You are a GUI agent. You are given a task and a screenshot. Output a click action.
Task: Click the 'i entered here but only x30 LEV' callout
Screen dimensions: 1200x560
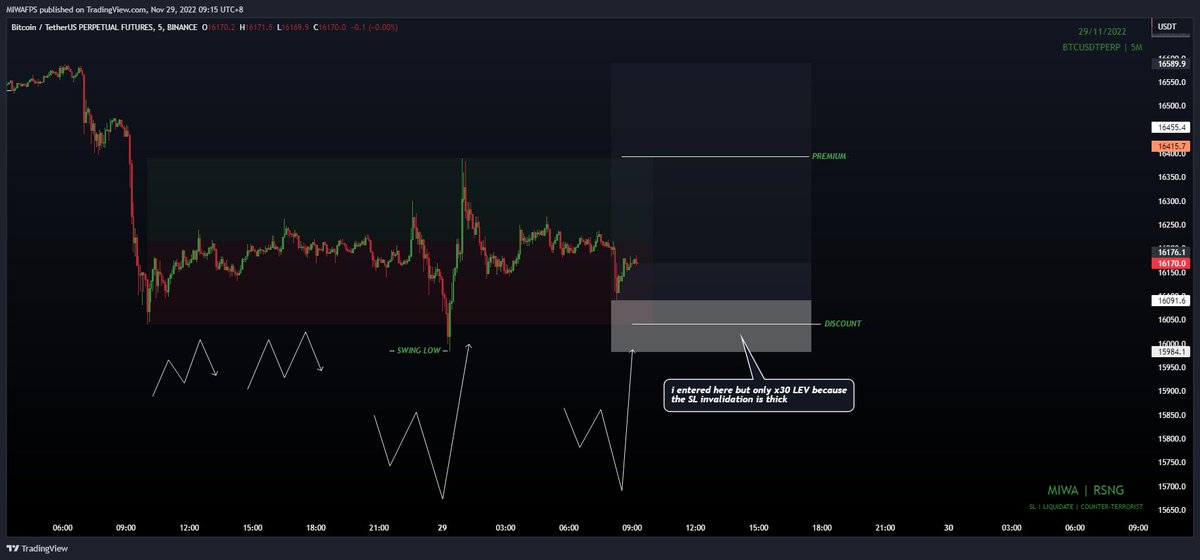tap(760, 394)
